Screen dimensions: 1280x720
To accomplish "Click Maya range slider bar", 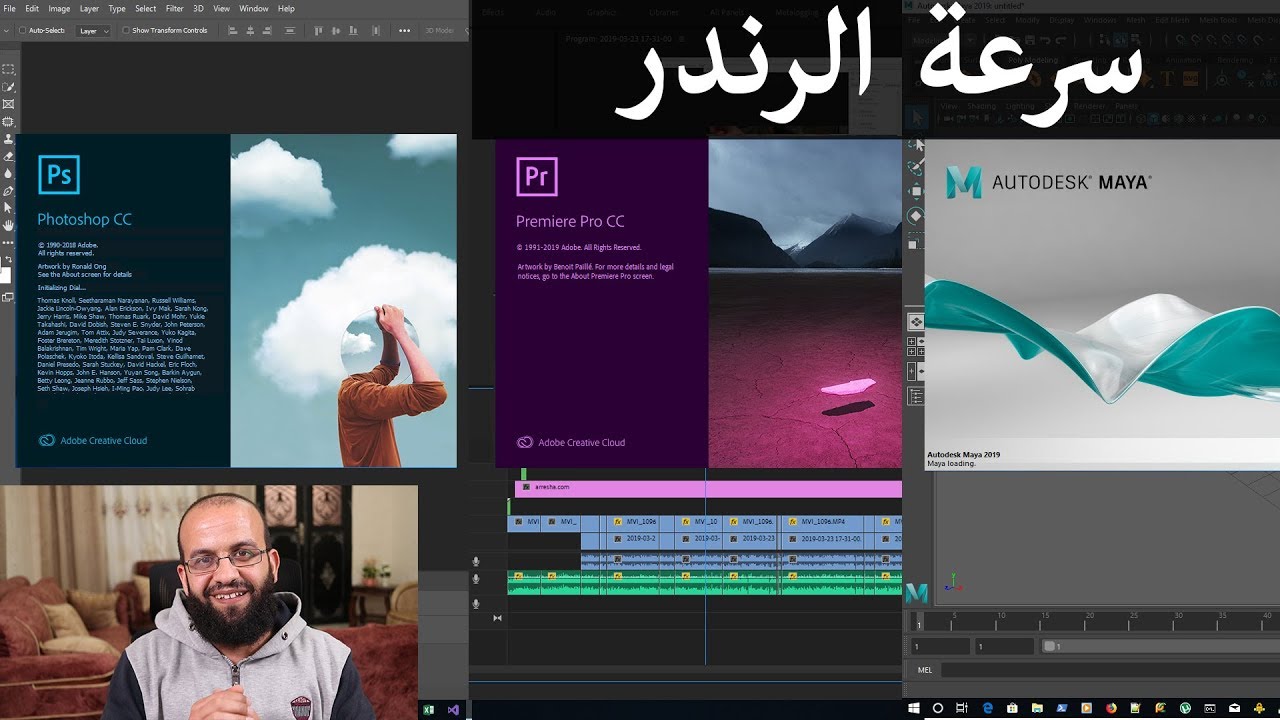I will tap(1160, 647).
